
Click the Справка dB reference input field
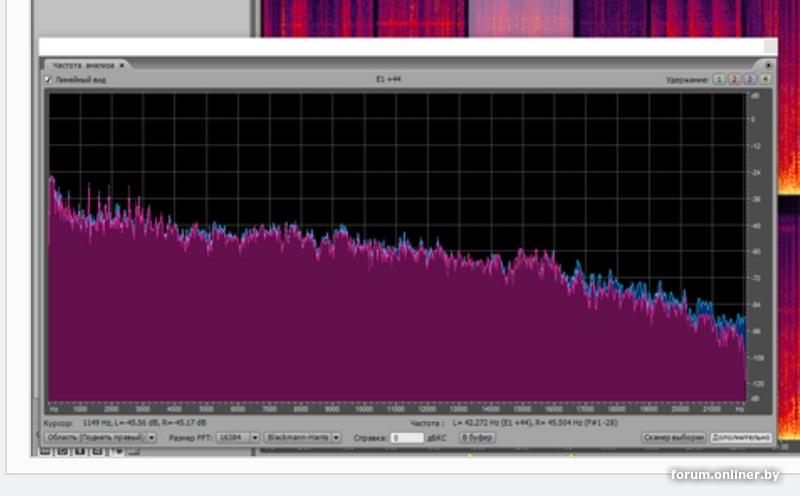tap(407, 438)
